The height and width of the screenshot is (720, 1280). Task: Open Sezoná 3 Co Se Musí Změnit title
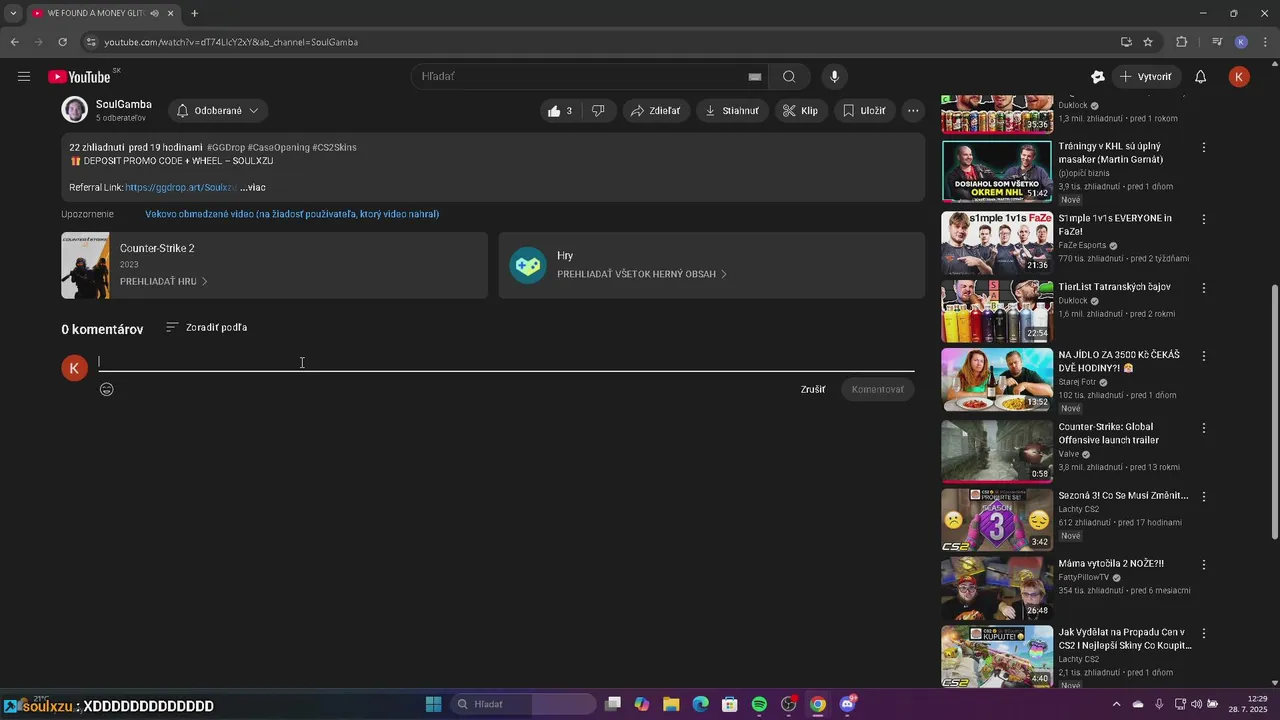click(1123, 496)
